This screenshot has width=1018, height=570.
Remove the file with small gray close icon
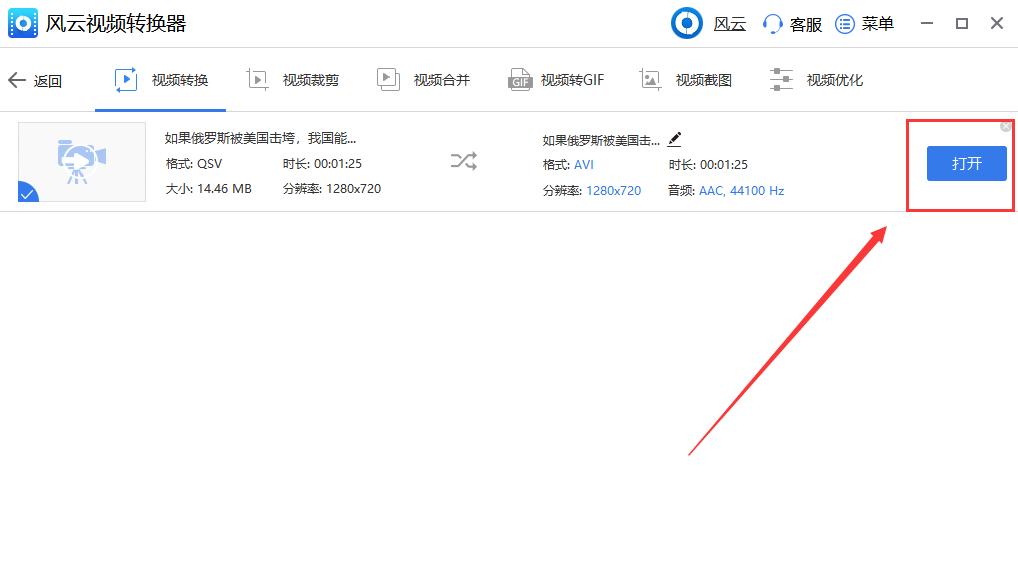[x=1006, y=127]
